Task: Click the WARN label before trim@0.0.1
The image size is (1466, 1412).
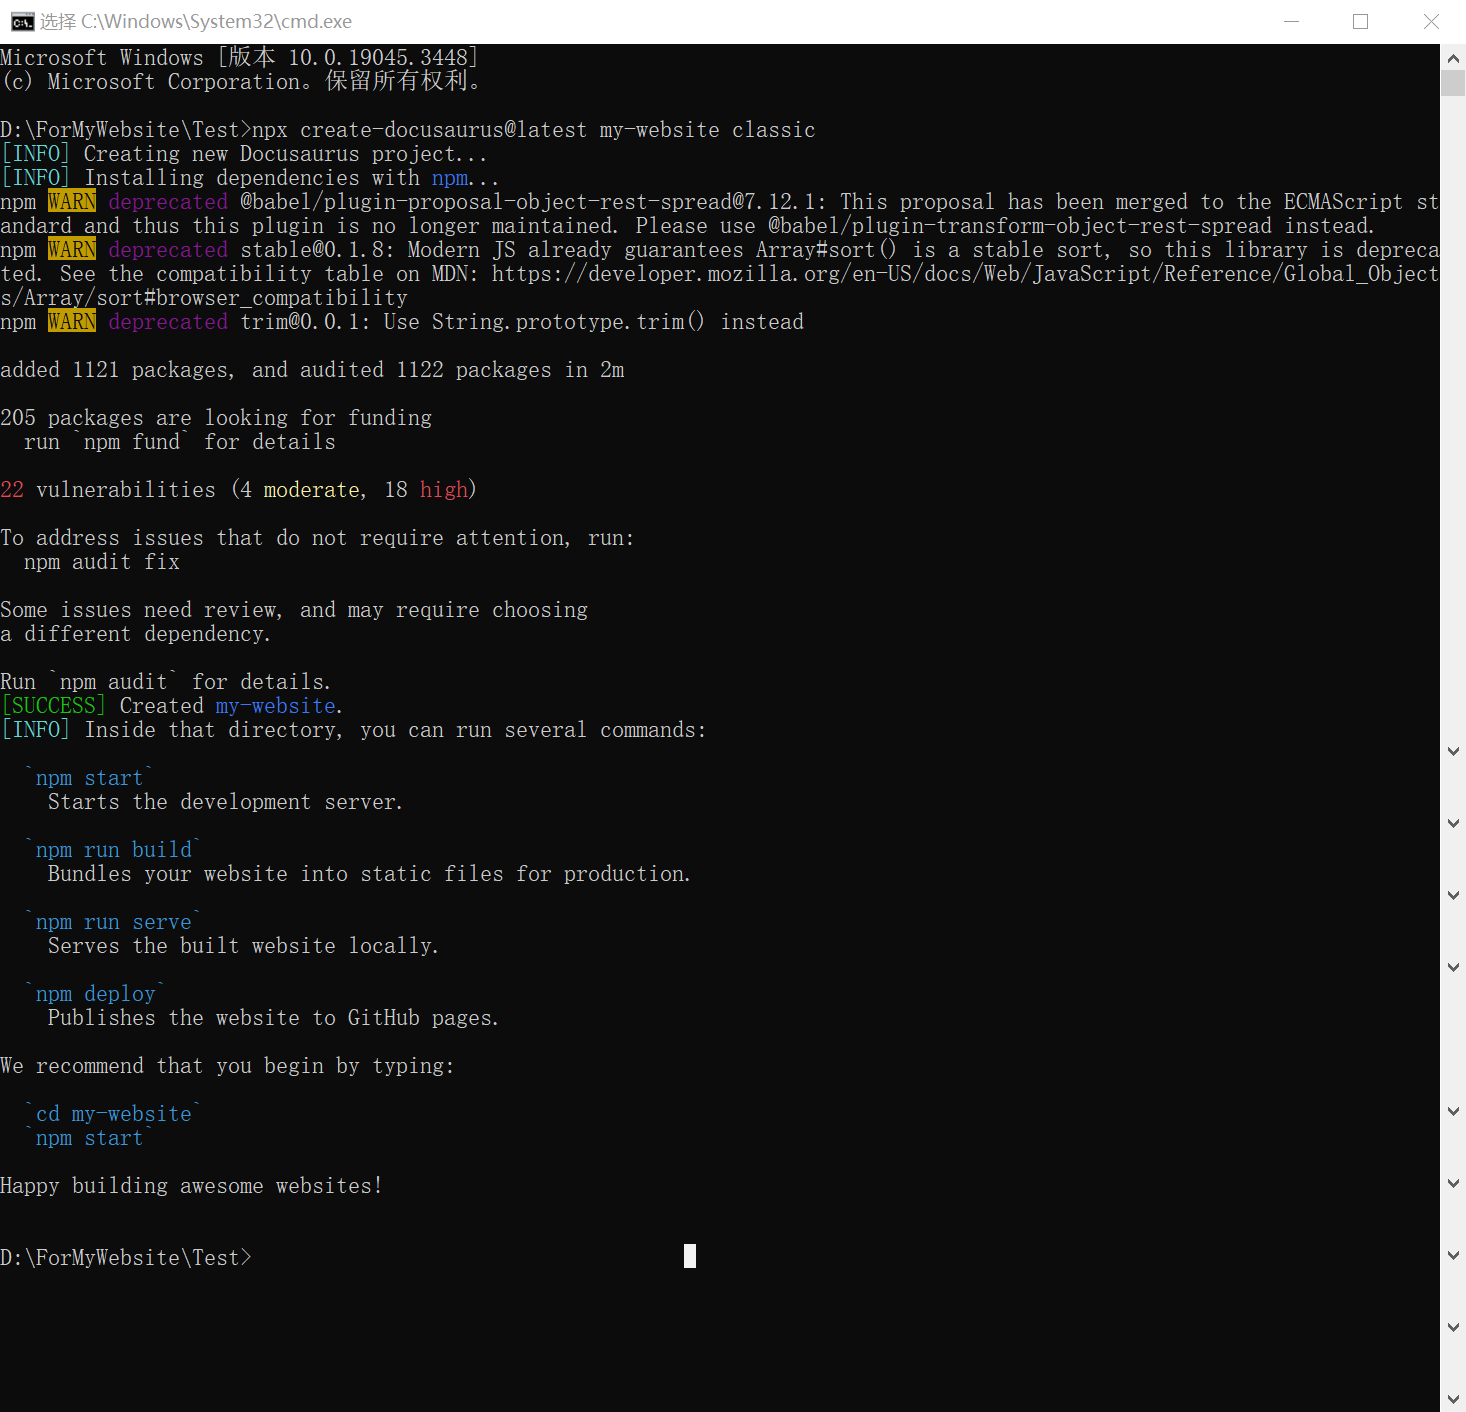Action: tap(72, 322)
